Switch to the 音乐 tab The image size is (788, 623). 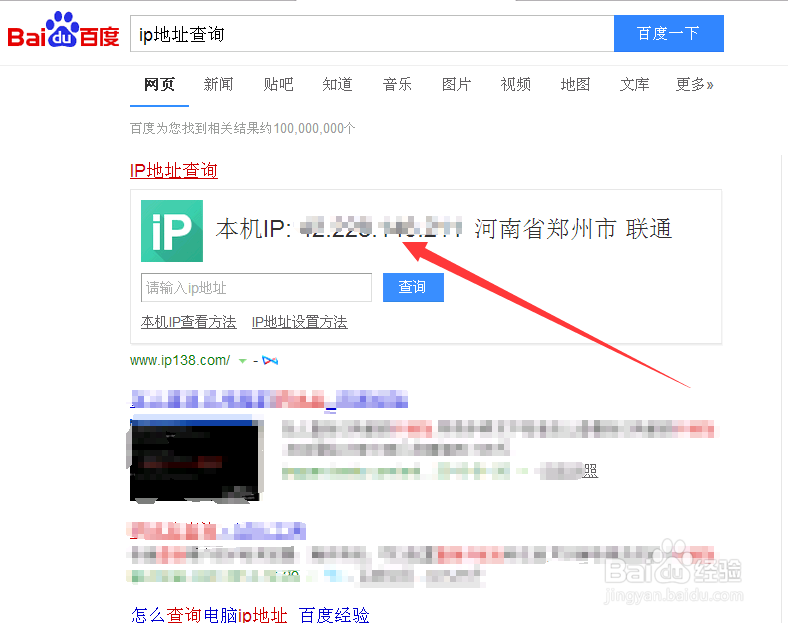point(397,84)
